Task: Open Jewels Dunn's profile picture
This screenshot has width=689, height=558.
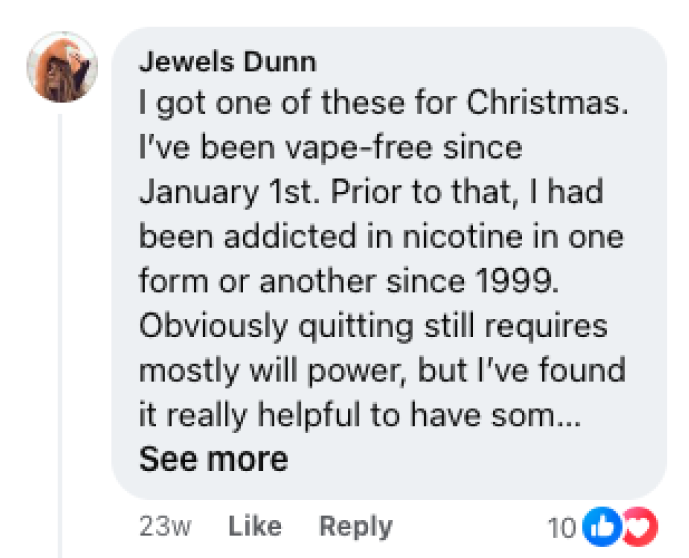Action: click(x=61, y=66)
